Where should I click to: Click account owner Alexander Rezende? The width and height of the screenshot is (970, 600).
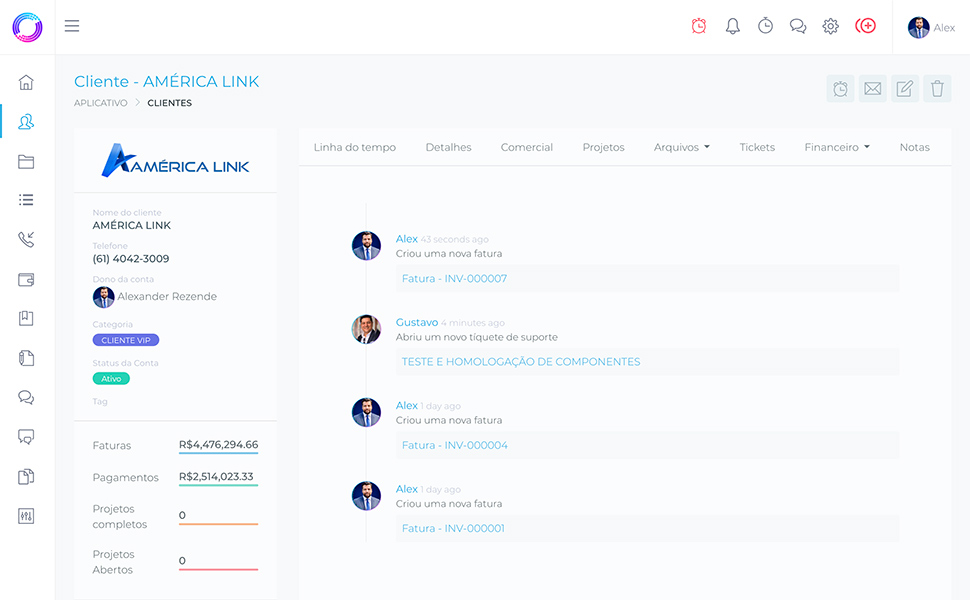[155, 297]
